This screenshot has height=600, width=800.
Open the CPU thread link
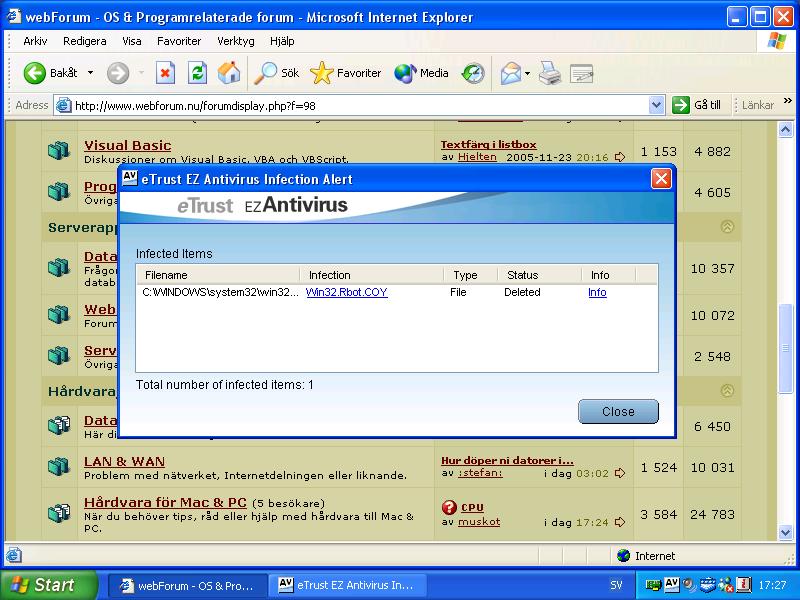(472, 508)
